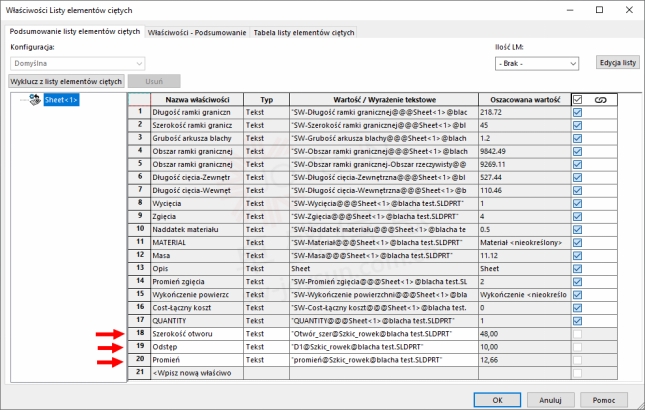Click Wyklucz z listy elementów ciętych button

click(66, 81)
